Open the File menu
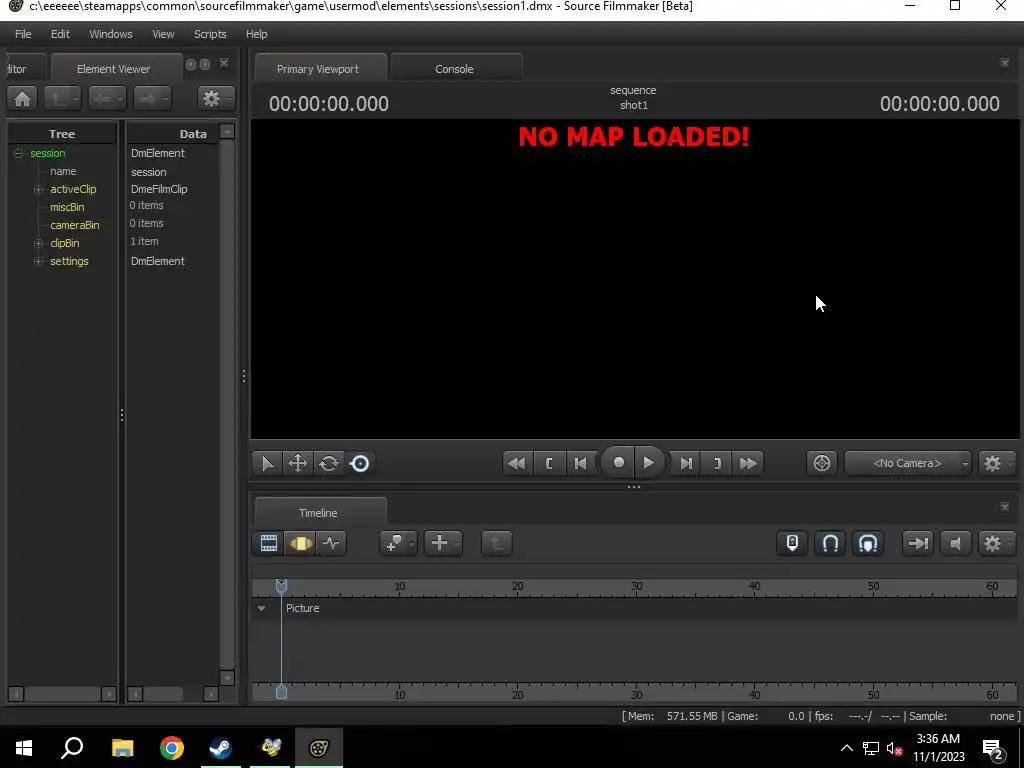Screen dimensions: 1024x768 tap(23, 34)
